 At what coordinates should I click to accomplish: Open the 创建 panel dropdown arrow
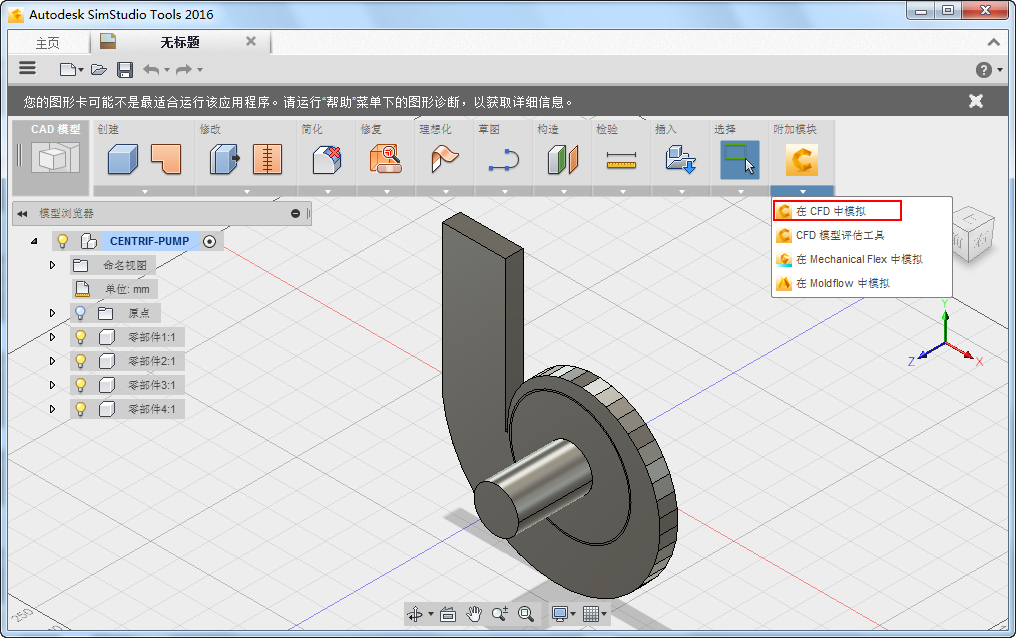tap(144, 192)
